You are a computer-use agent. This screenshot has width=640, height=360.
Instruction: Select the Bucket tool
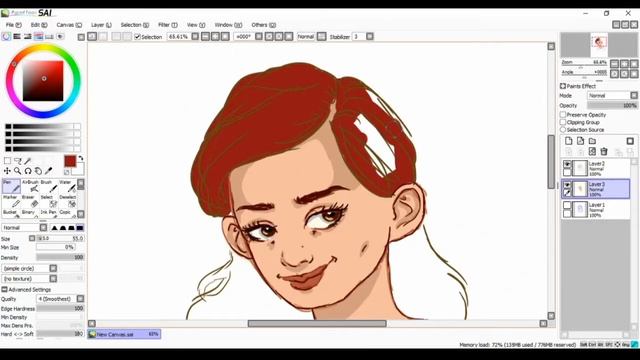pyautogui.click(x=11, y=213)
